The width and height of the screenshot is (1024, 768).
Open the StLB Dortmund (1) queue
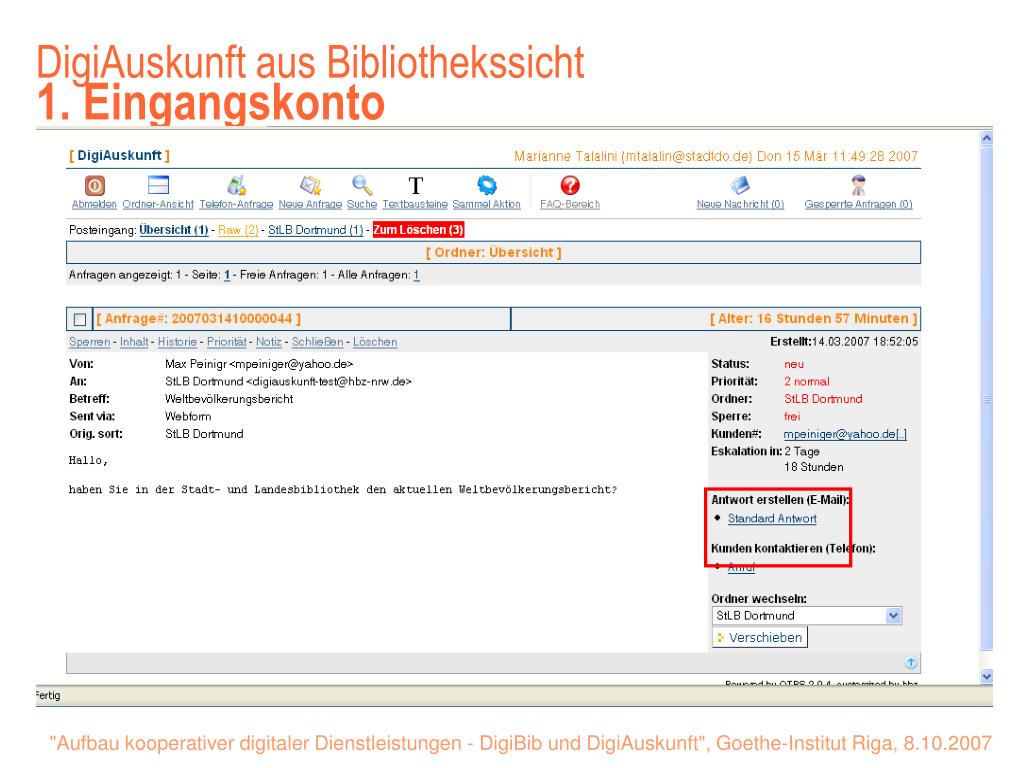click(x=315, y=230)
